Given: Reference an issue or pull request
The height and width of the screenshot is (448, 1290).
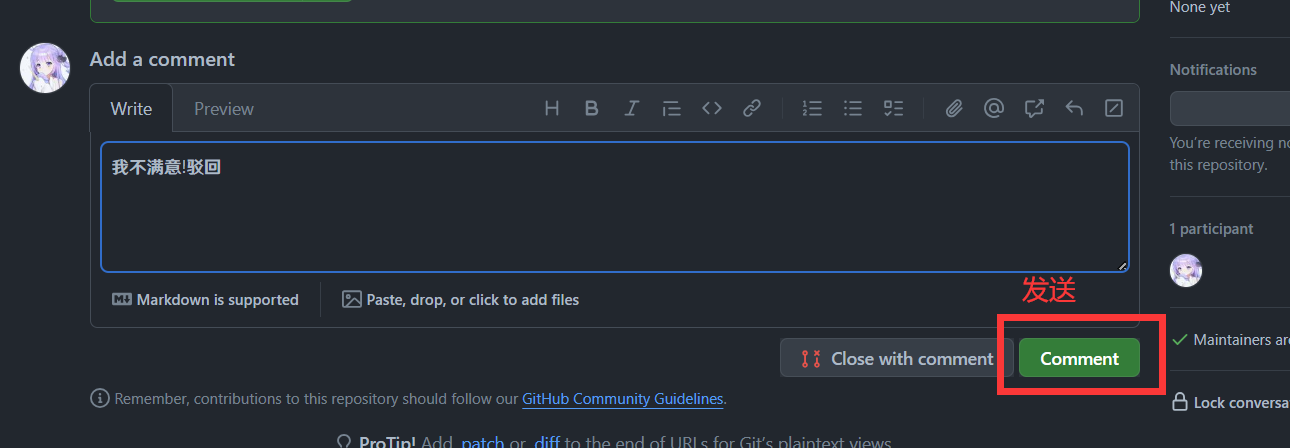Looking at the screenshot, I should (x=1034, y=108).
